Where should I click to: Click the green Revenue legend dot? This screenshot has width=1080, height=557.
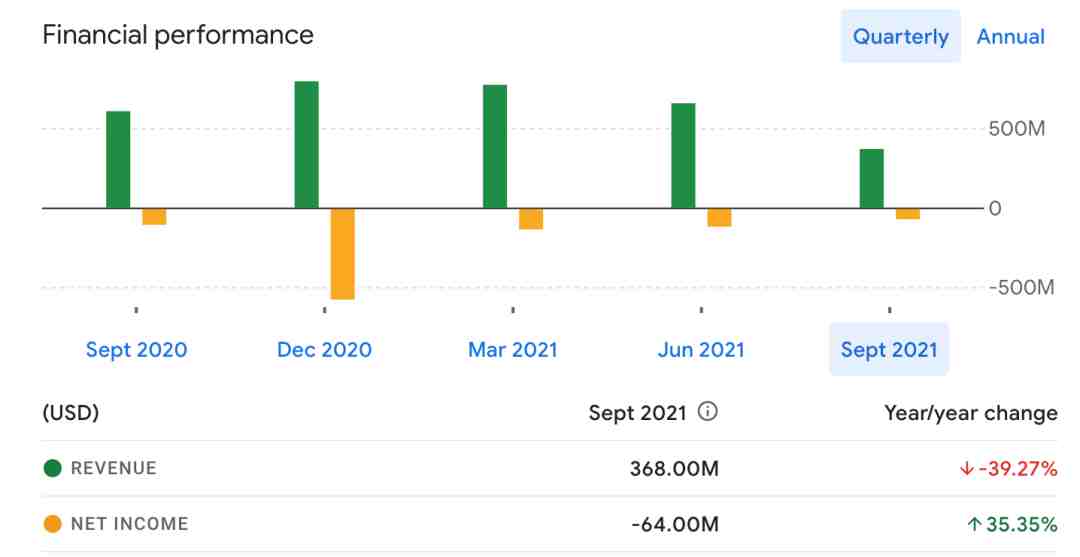[x=52, y=468]
